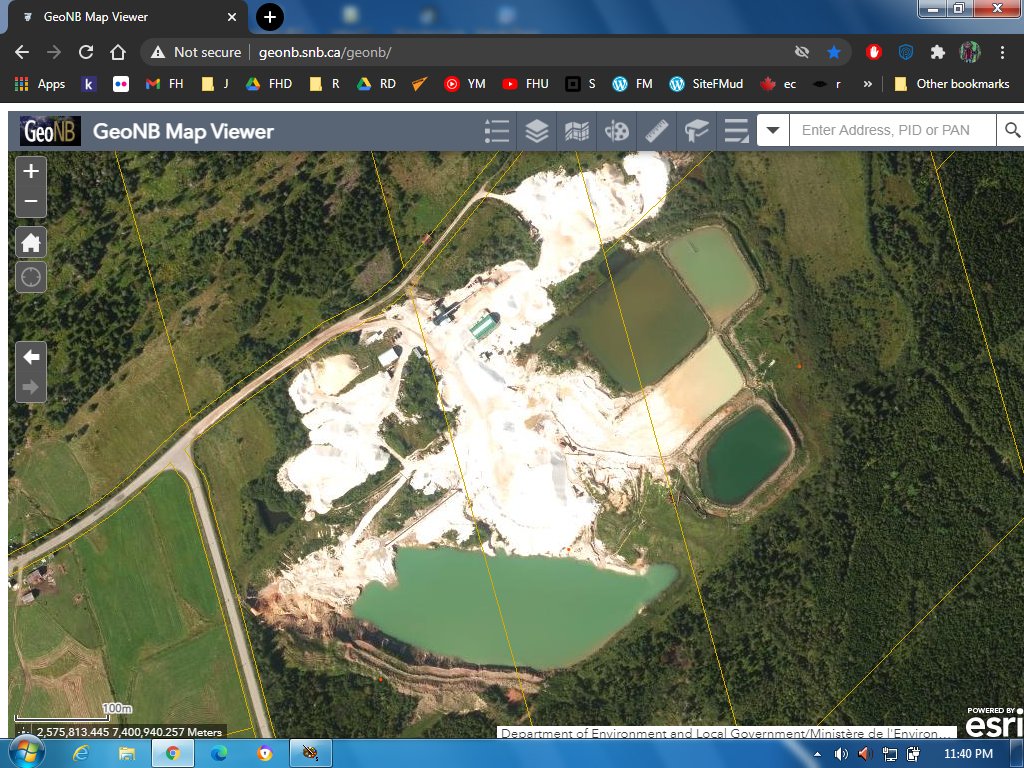Click the map Zoom Out minus button
Viewport: 1024px width, 768px height.
point(31,201)
